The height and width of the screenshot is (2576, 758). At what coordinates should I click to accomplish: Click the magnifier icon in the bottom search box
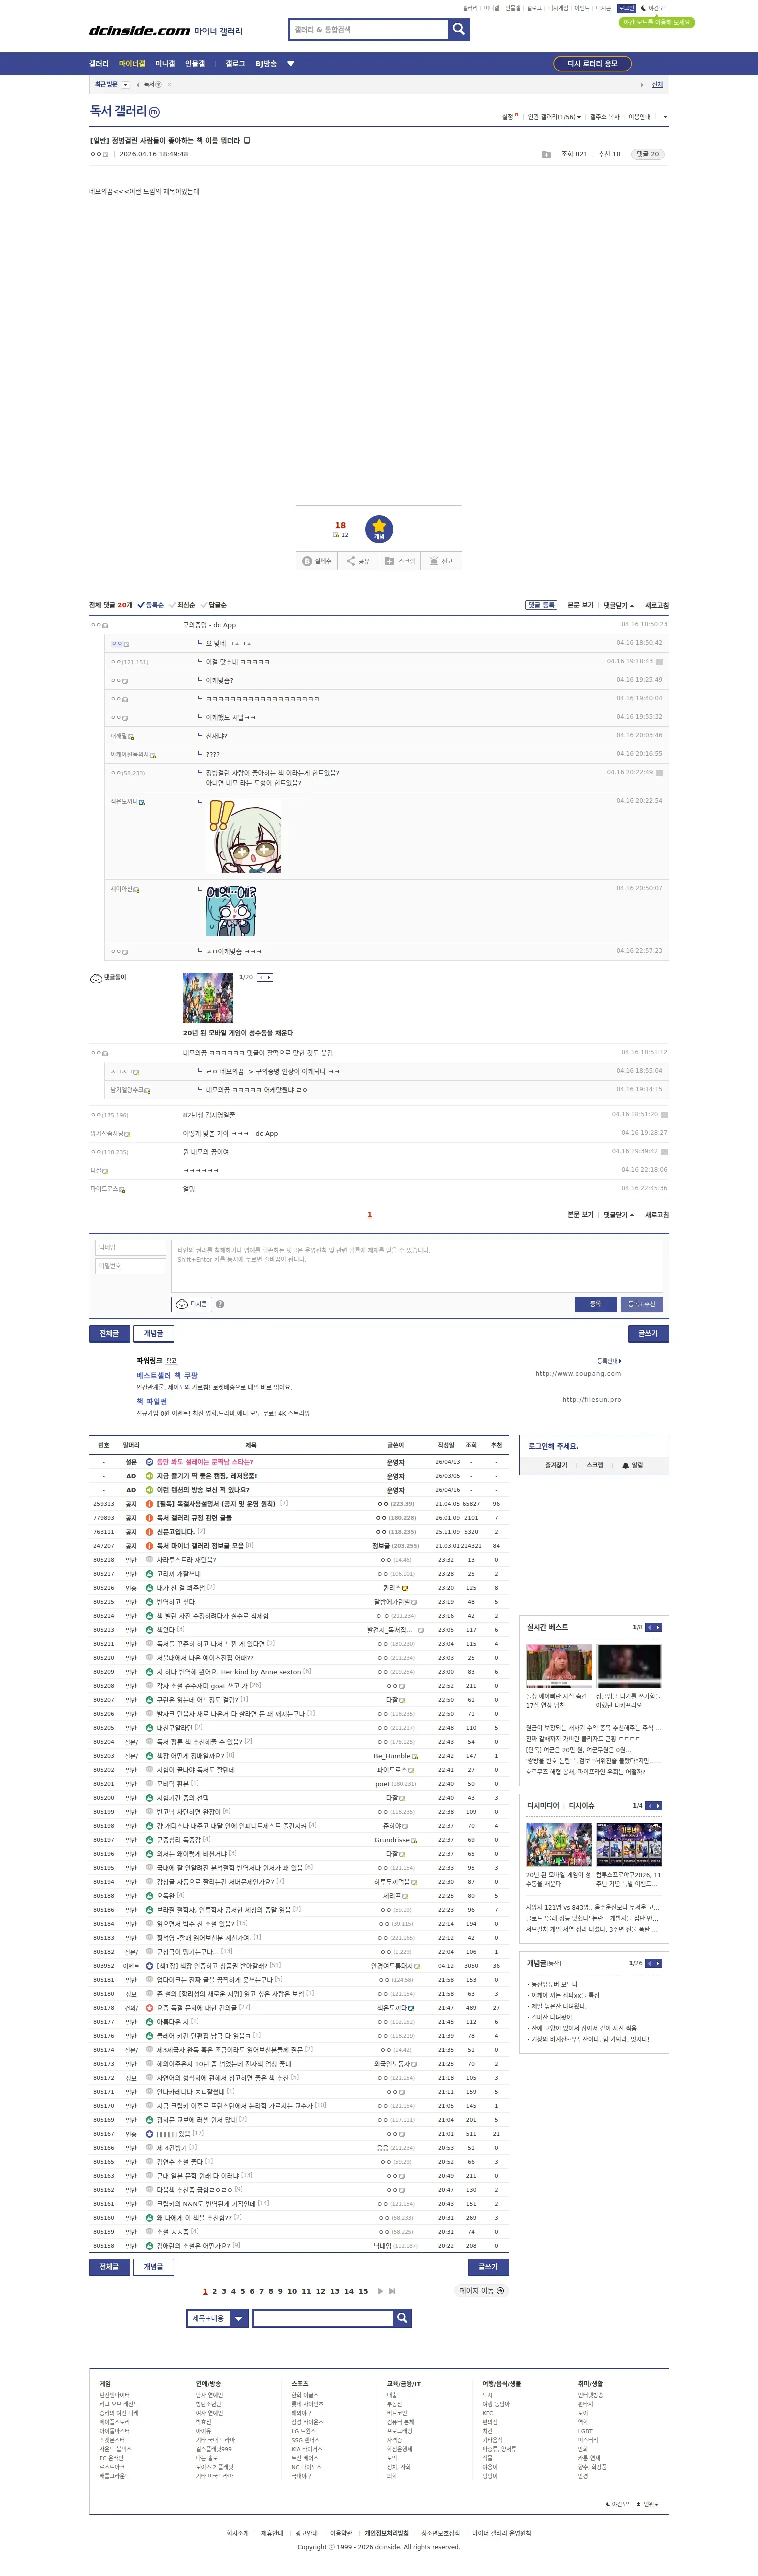[402, 2318]
